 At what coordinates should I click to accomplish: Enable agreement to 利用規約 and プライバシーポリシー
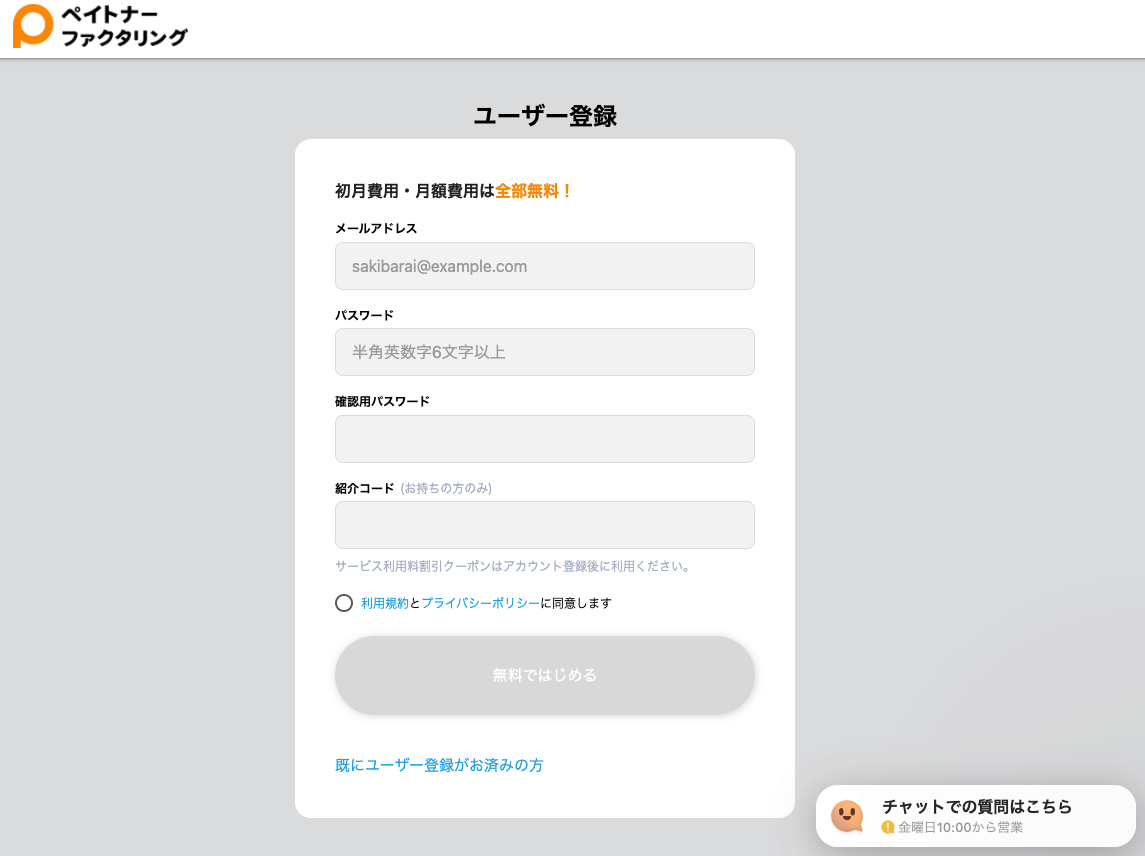(343, 603)
